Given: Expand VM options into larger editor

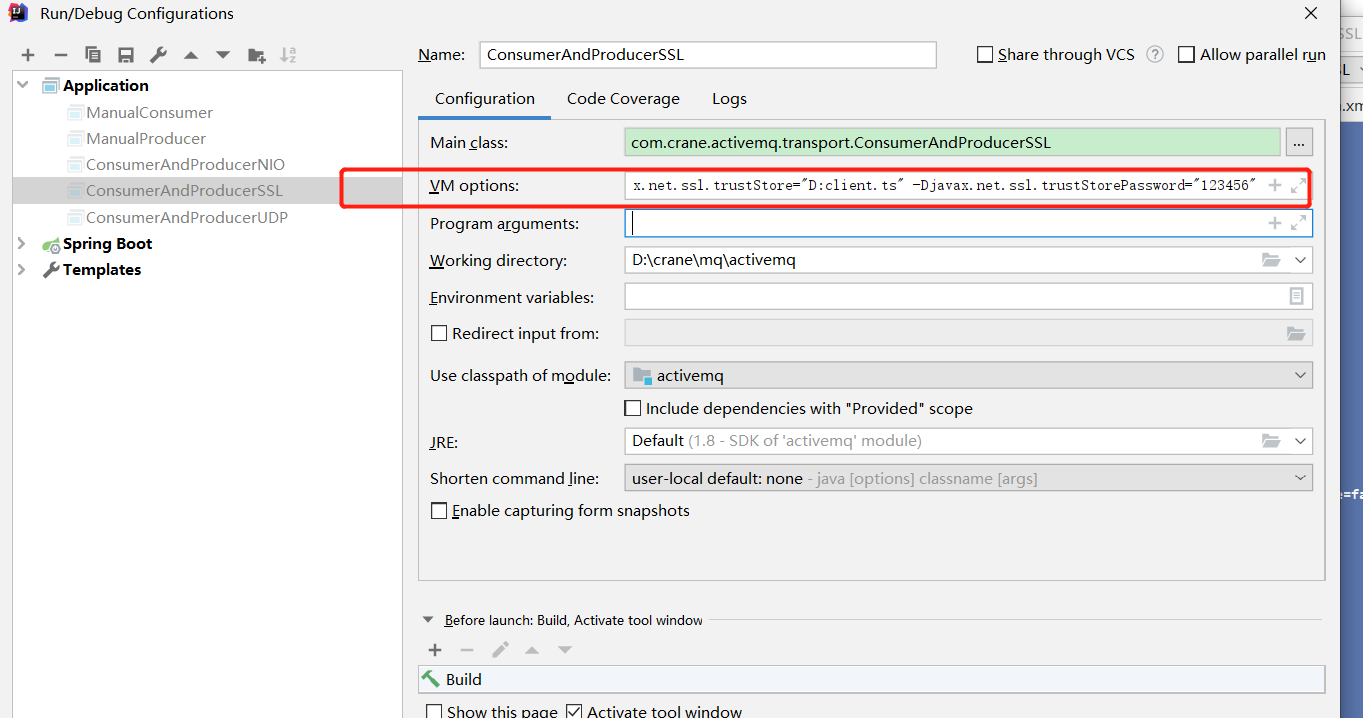Looking at the screenshot, I should (x=1296, y=184).
